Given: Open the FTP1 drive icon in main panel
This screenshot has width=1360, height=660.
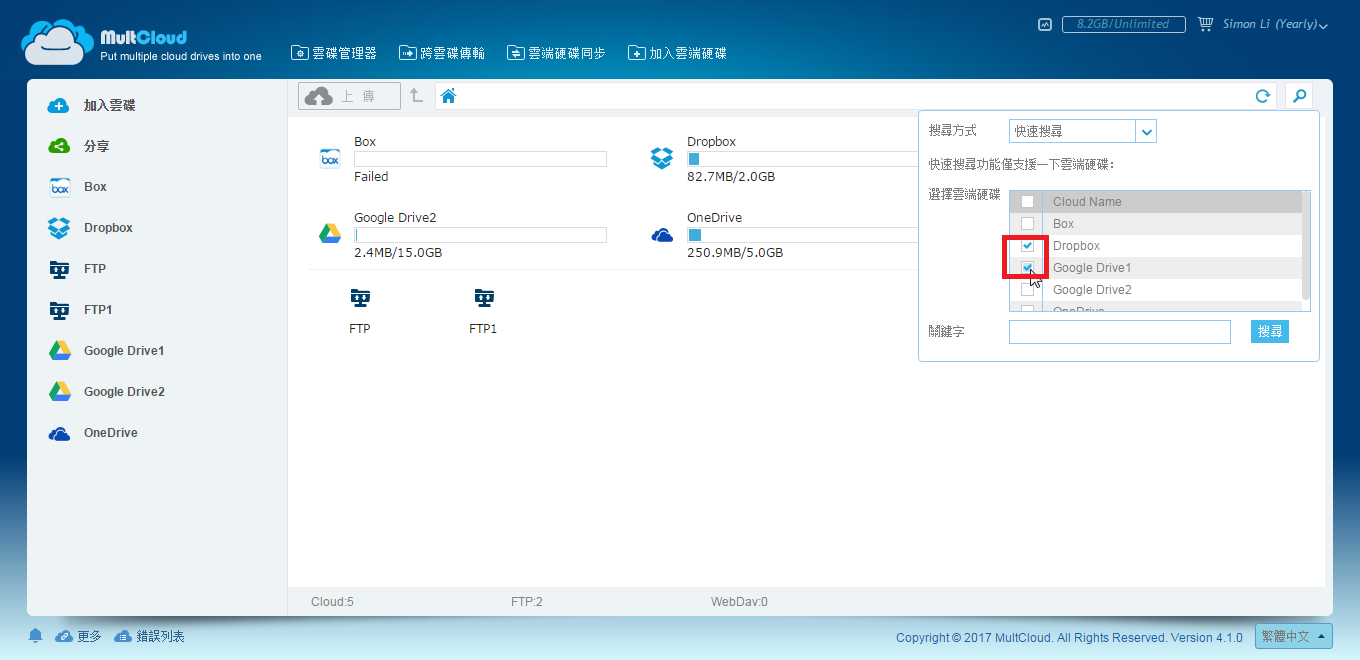Looking at the screenshot, I should click(x=483, y=297).
